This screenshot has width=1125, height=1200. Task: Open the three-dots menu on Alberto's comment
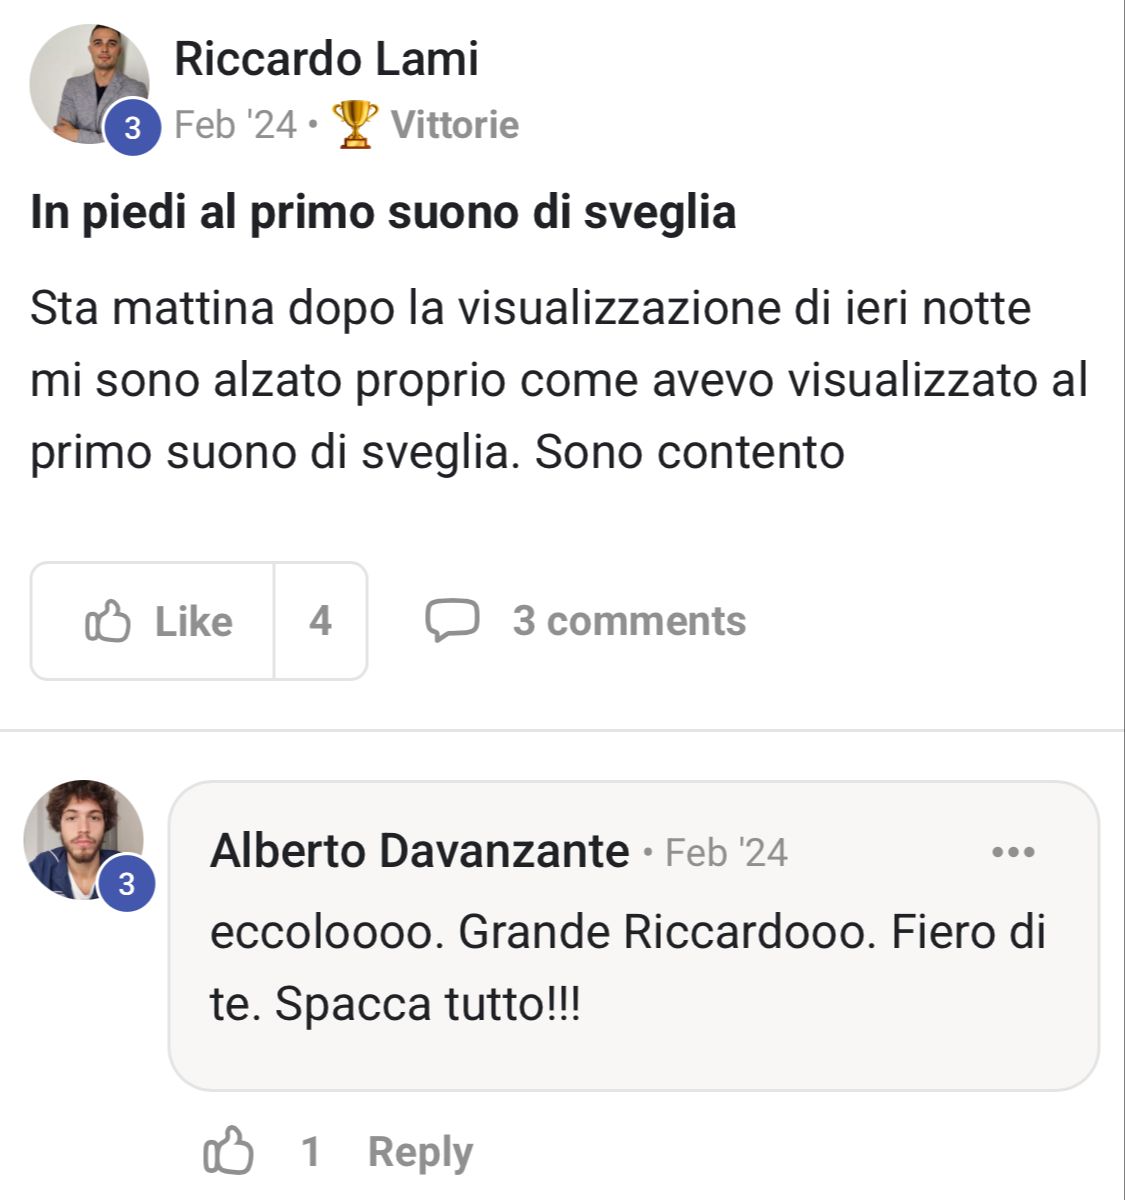[1013, 852]
